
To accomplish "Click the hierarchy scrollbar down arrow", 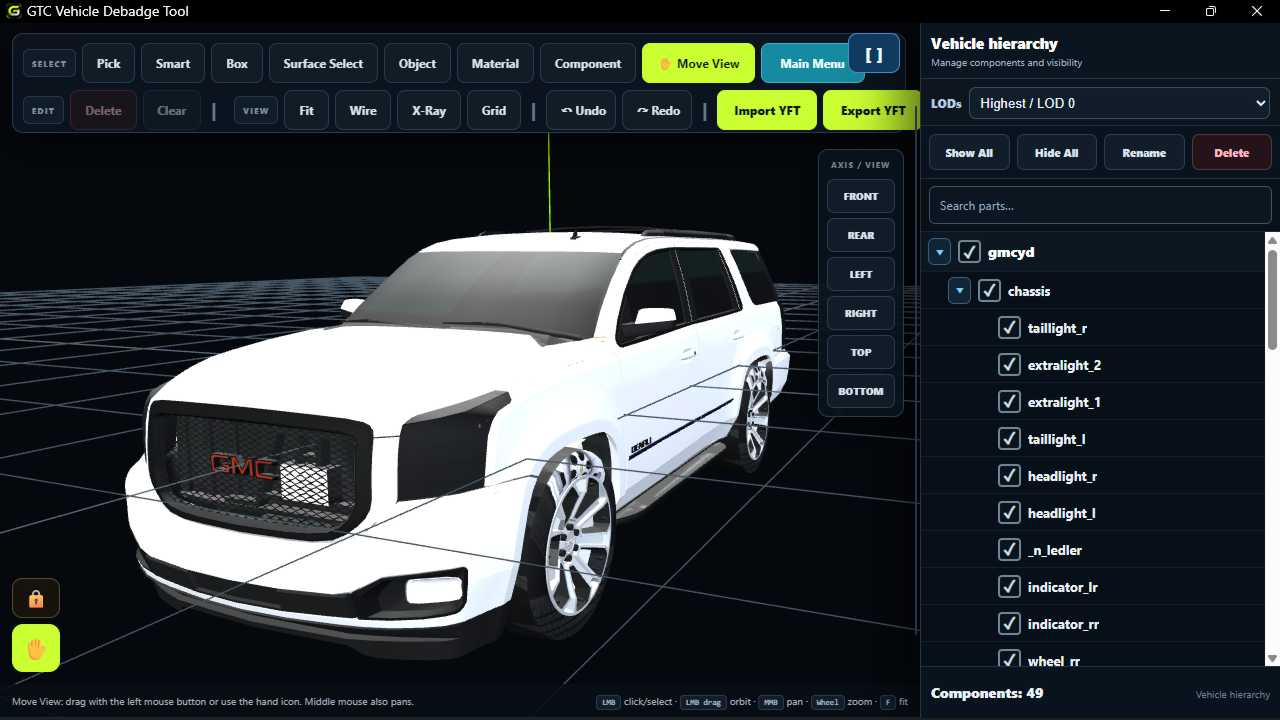I will point(1272,658).
